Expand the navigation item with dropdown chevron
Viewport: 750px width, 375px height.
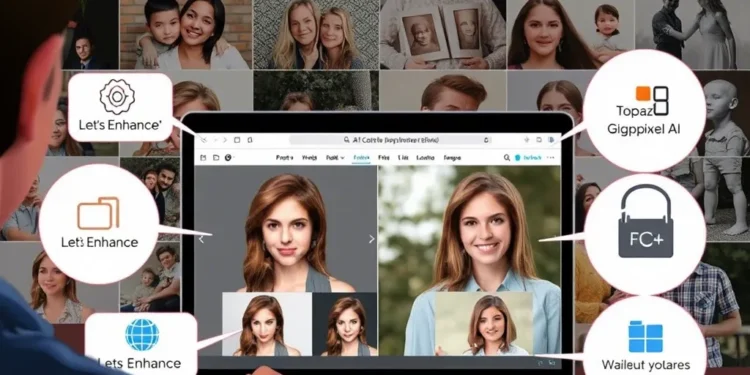point(335,158)
